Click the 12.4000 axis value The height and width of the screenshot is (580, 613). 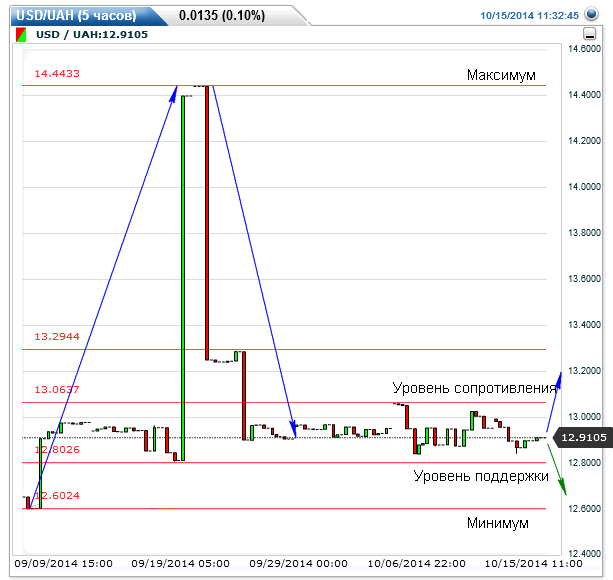584,553
